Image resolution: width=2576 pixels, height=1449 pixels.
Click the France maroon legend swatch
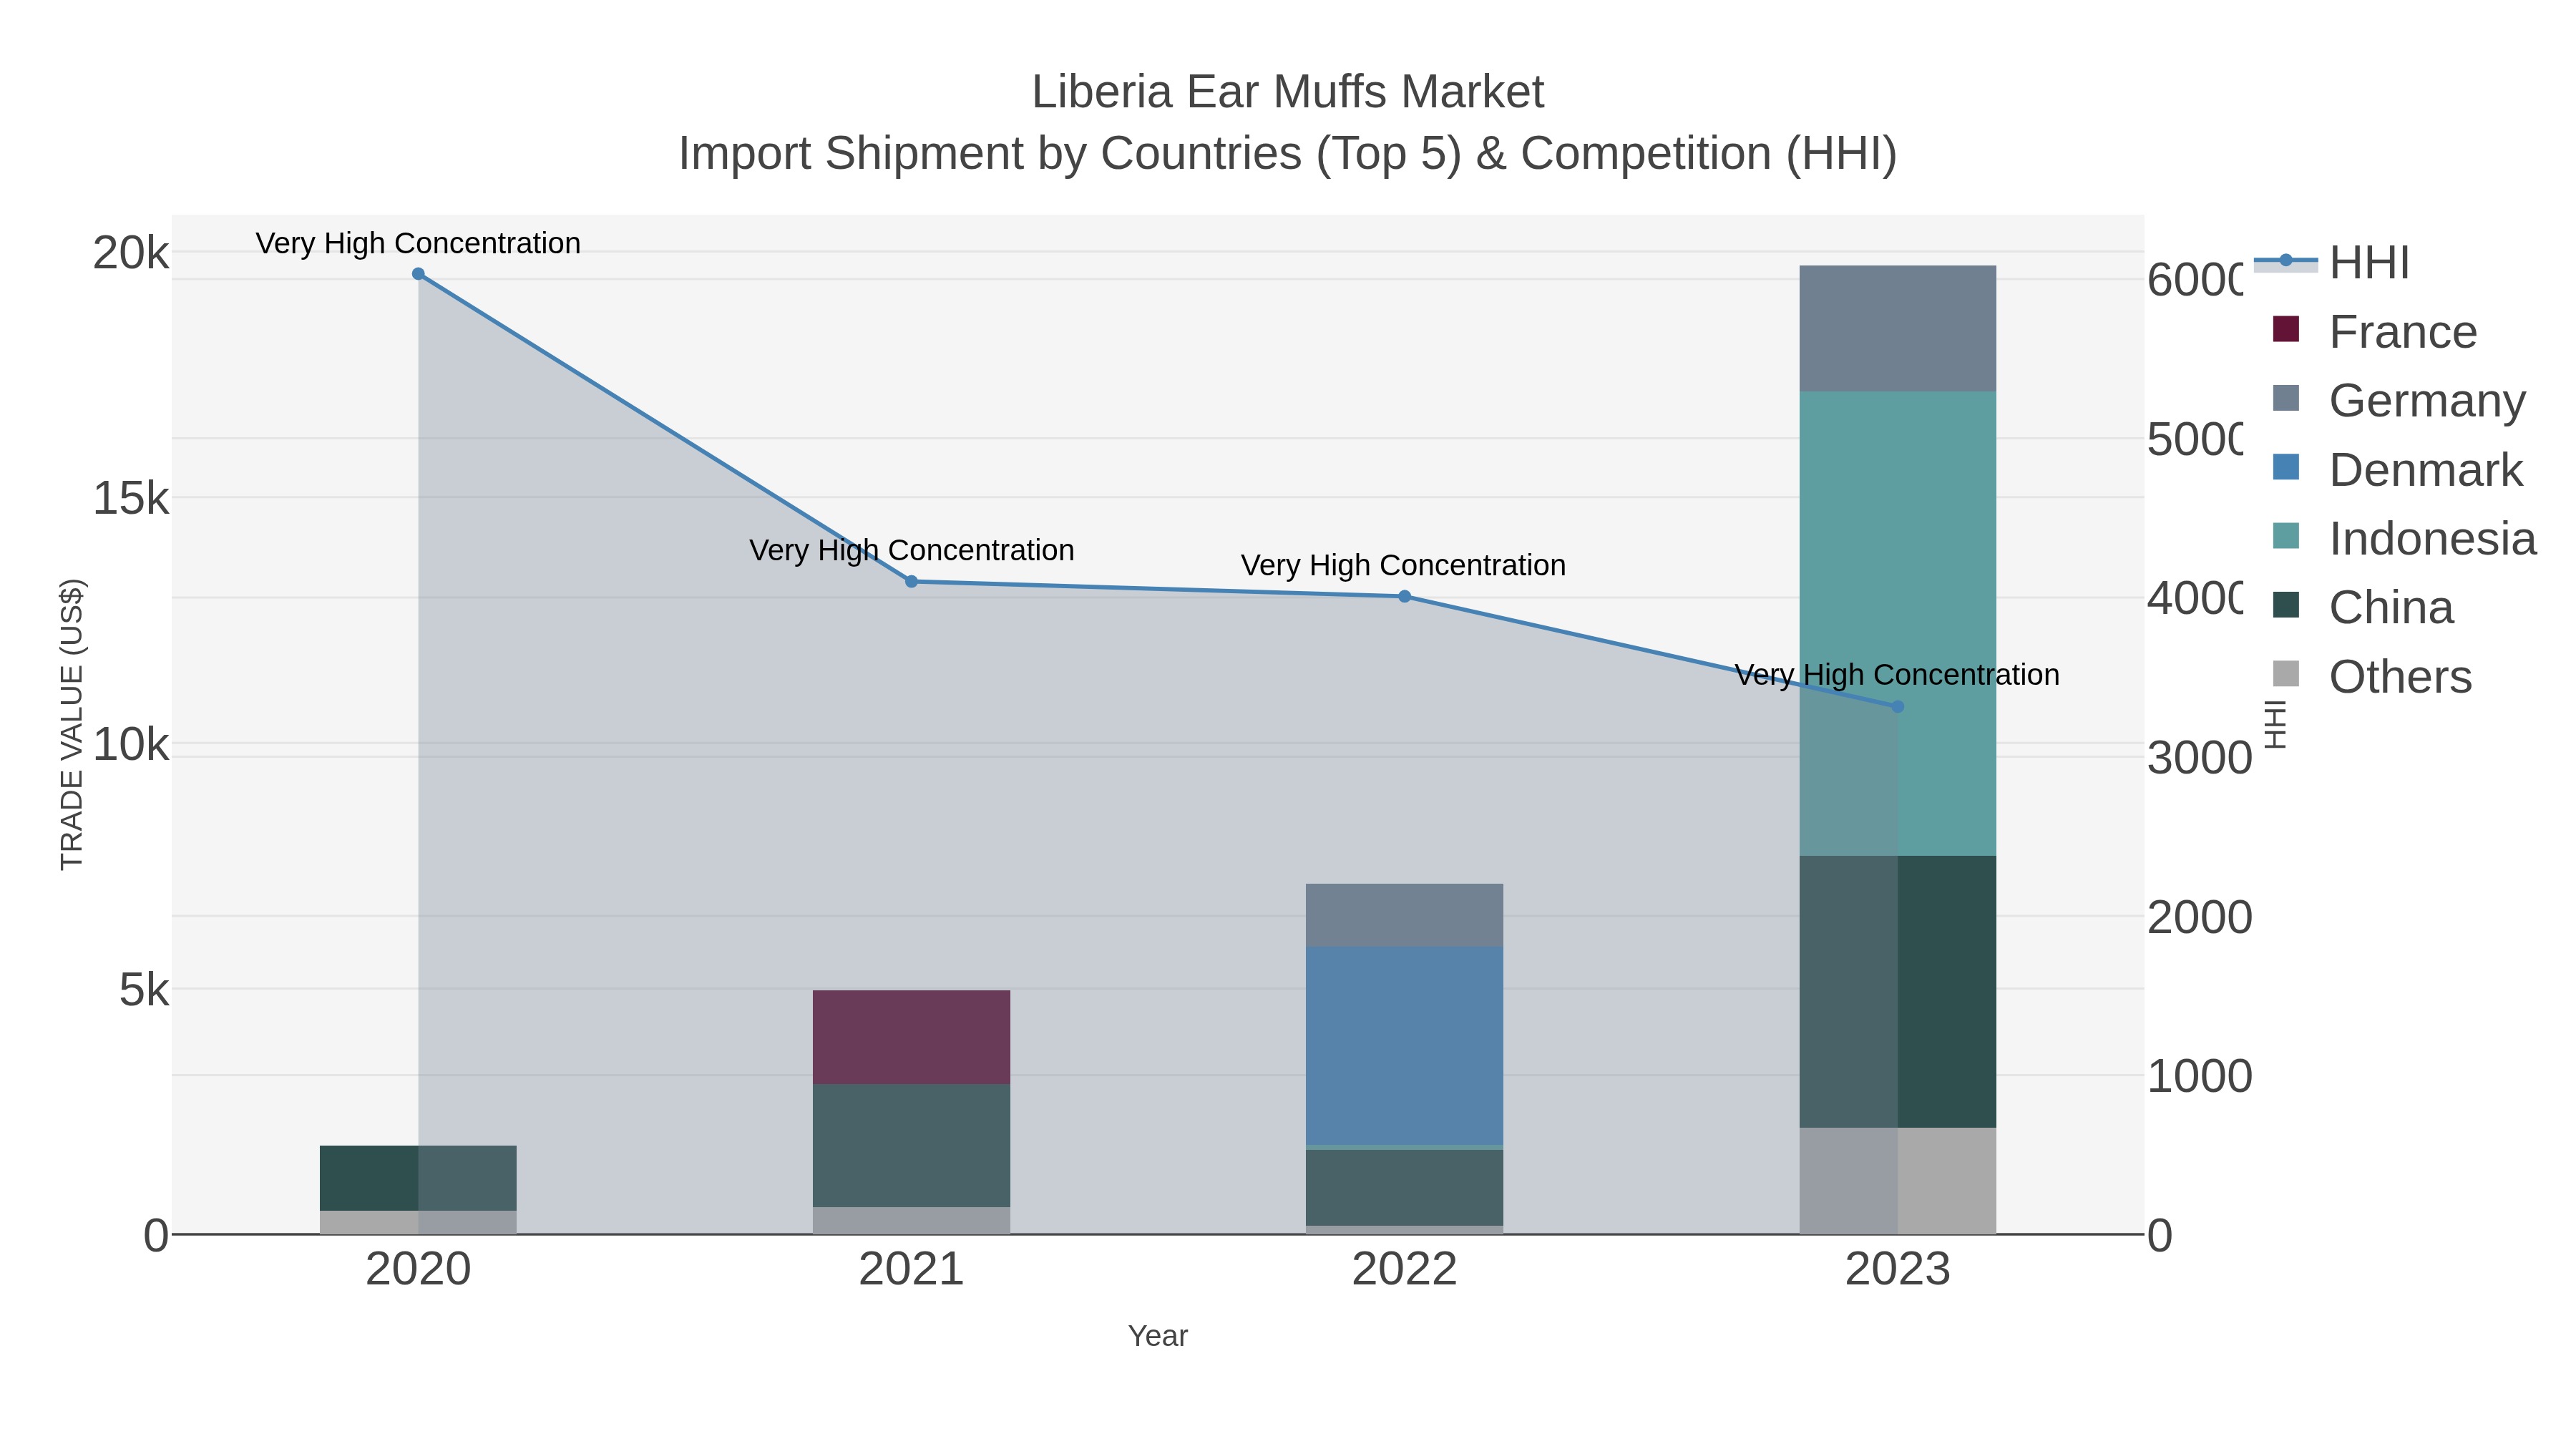click(2286, 329)
